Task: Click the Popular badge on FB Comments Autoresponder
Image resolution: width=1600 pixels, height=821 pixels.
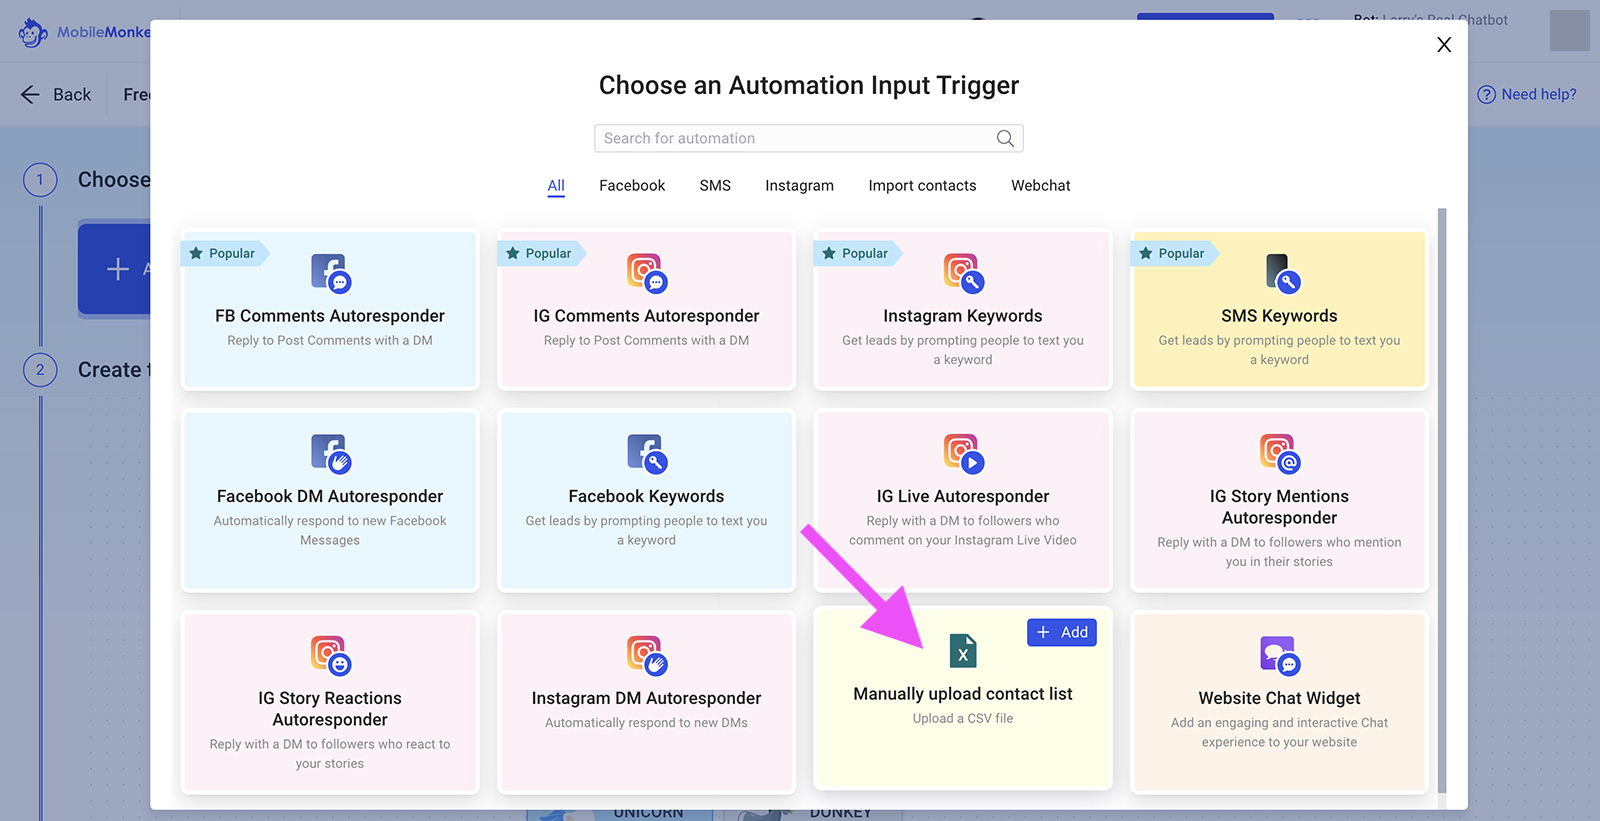Action: coord(225,254)
